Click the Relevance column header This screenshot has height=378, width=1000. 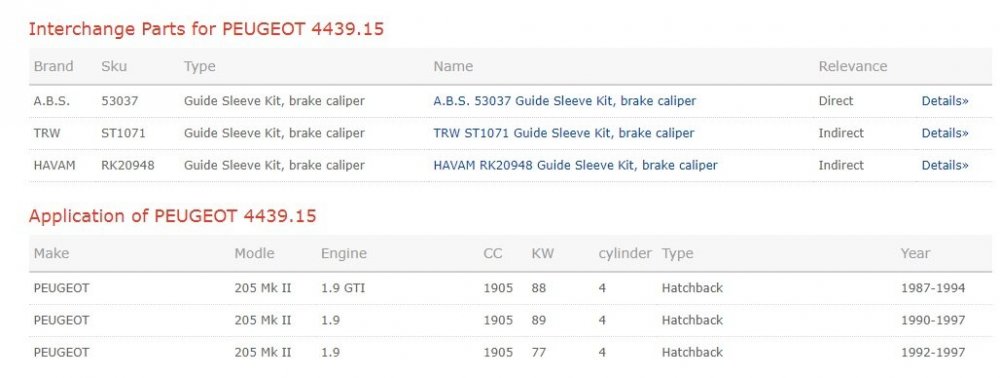[853, 66]
